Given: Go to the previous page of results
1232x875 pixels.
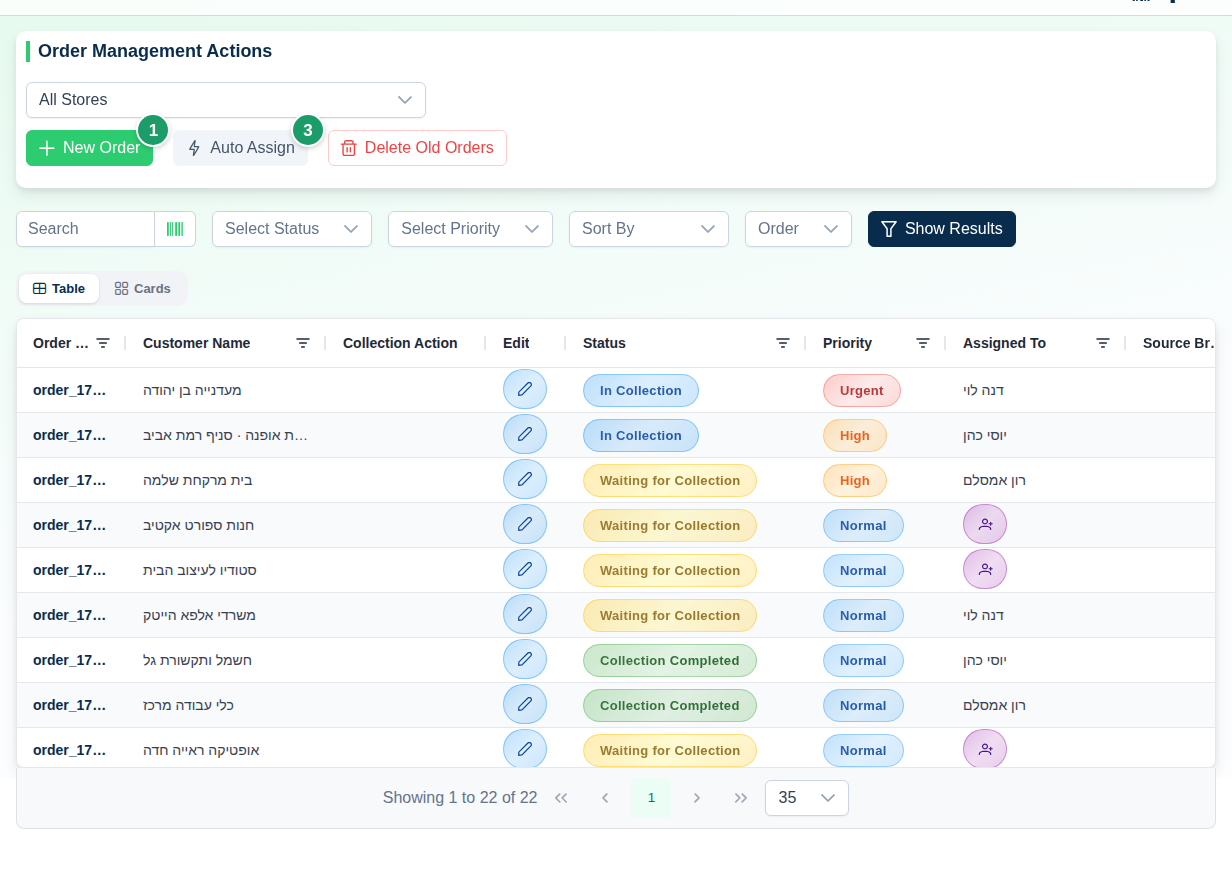Looking at the screenshot, I should [x=605, y=798].
